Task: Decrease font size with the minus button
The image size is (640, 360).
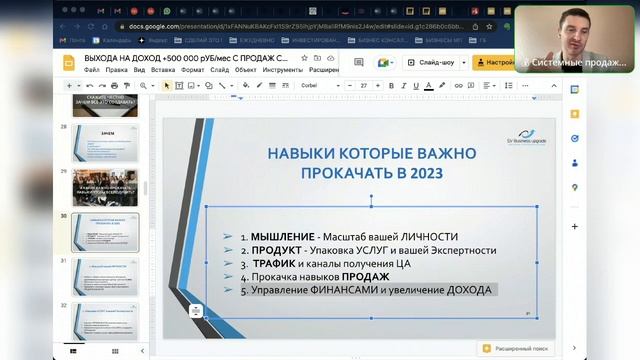Action: 349,85
